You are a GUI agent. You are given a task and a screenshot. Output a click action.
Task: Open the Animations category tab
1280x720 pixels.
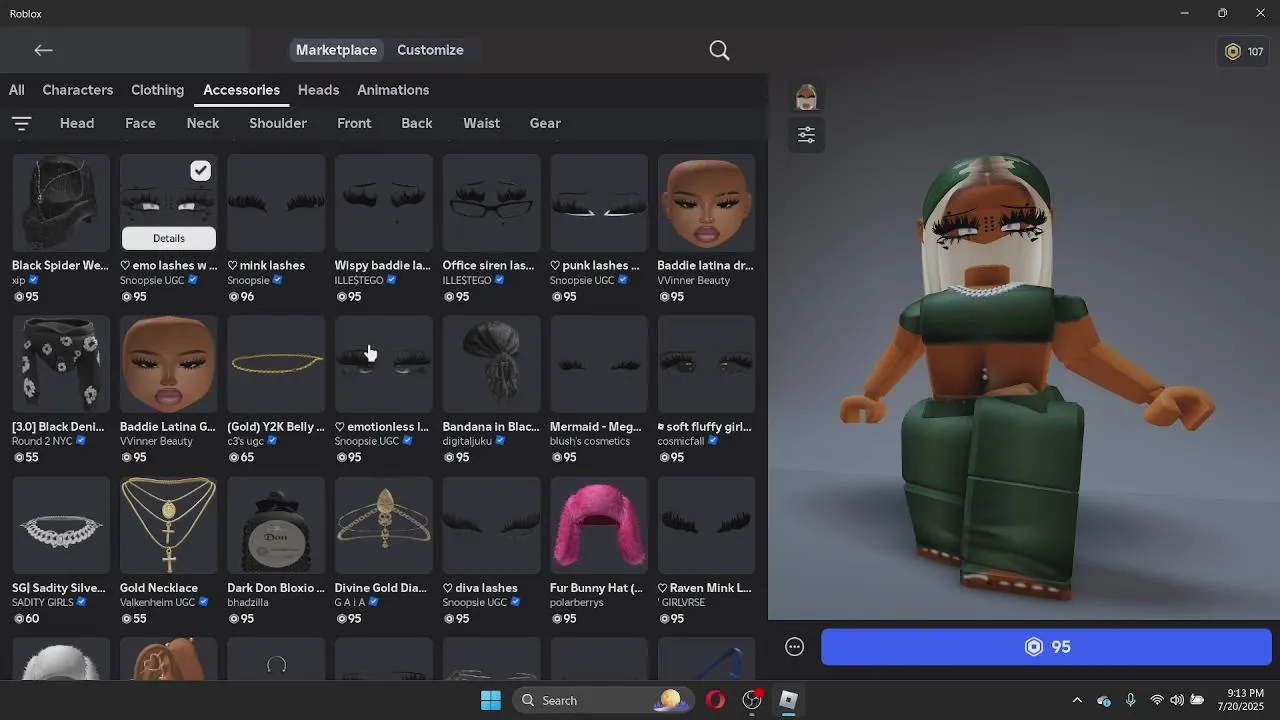point(393,90)
